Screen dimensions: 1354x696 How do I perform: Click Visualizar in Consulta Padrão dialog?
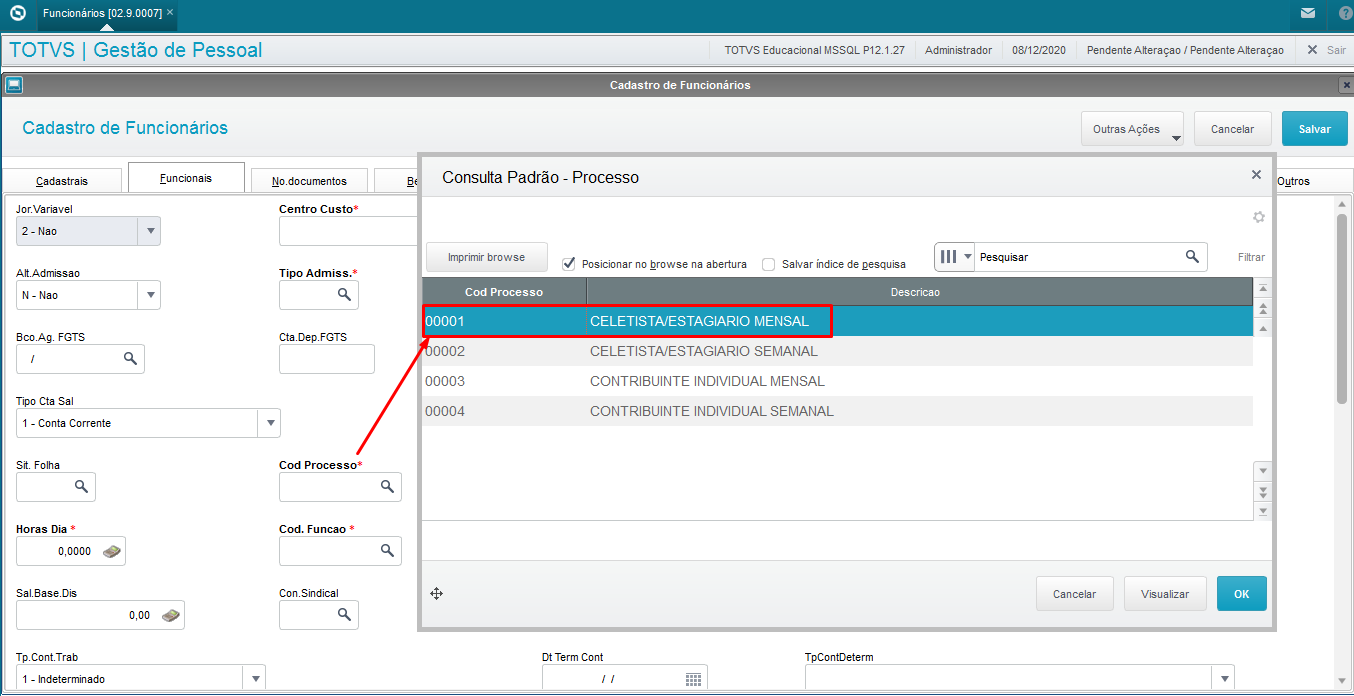tap(1165, 594)
